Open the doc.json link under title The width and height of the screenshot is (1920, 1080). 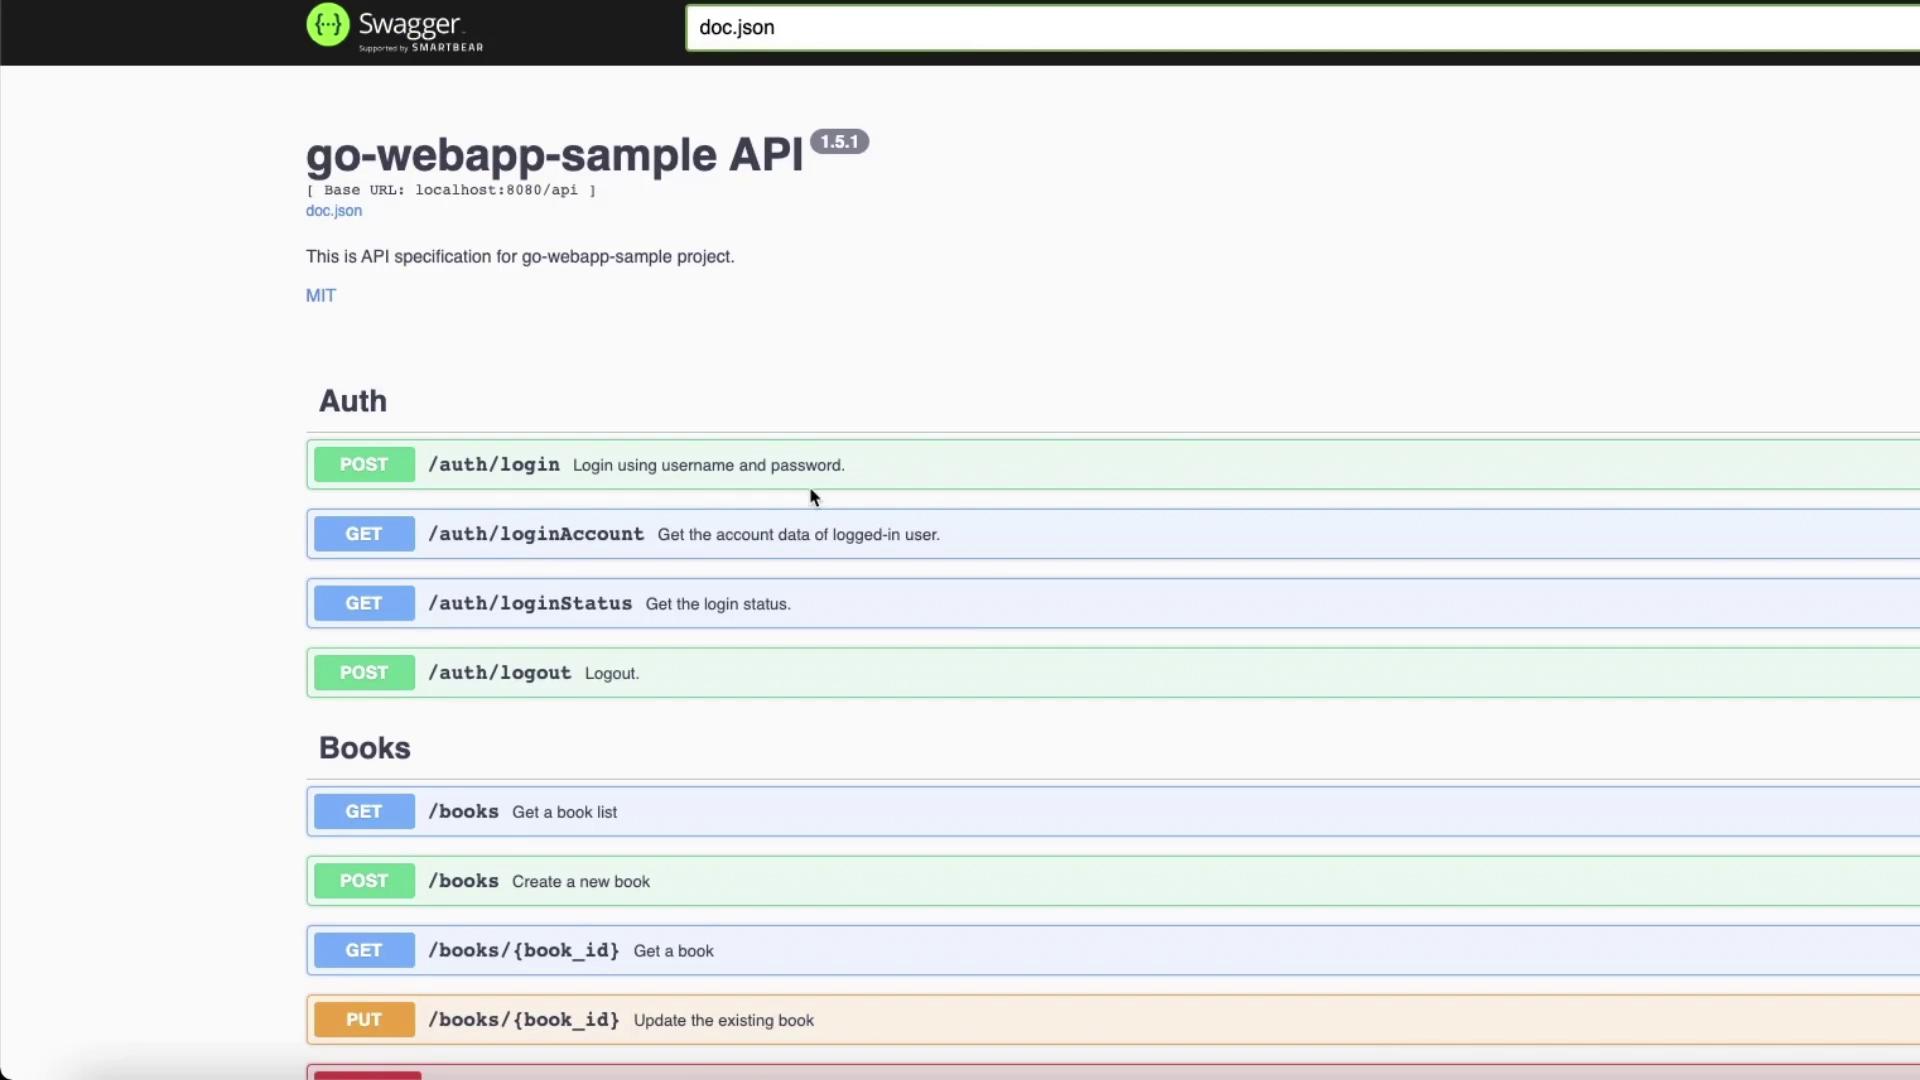(334, 211)
